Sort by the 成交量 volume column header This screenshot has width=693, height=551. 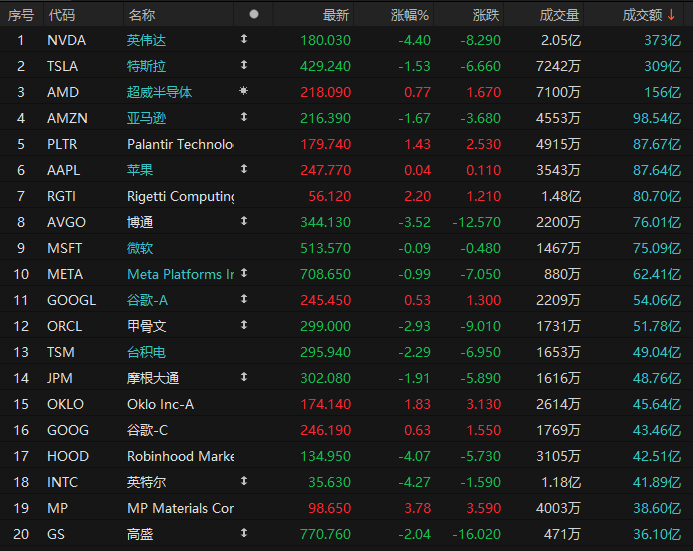point(560,15)
